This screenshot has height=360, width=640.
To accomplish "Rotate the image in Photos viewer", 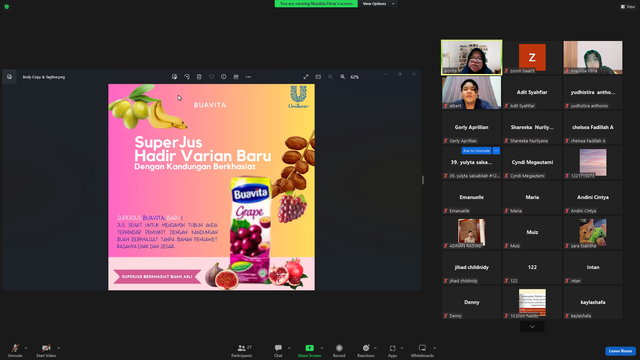I will click(187, 77).
